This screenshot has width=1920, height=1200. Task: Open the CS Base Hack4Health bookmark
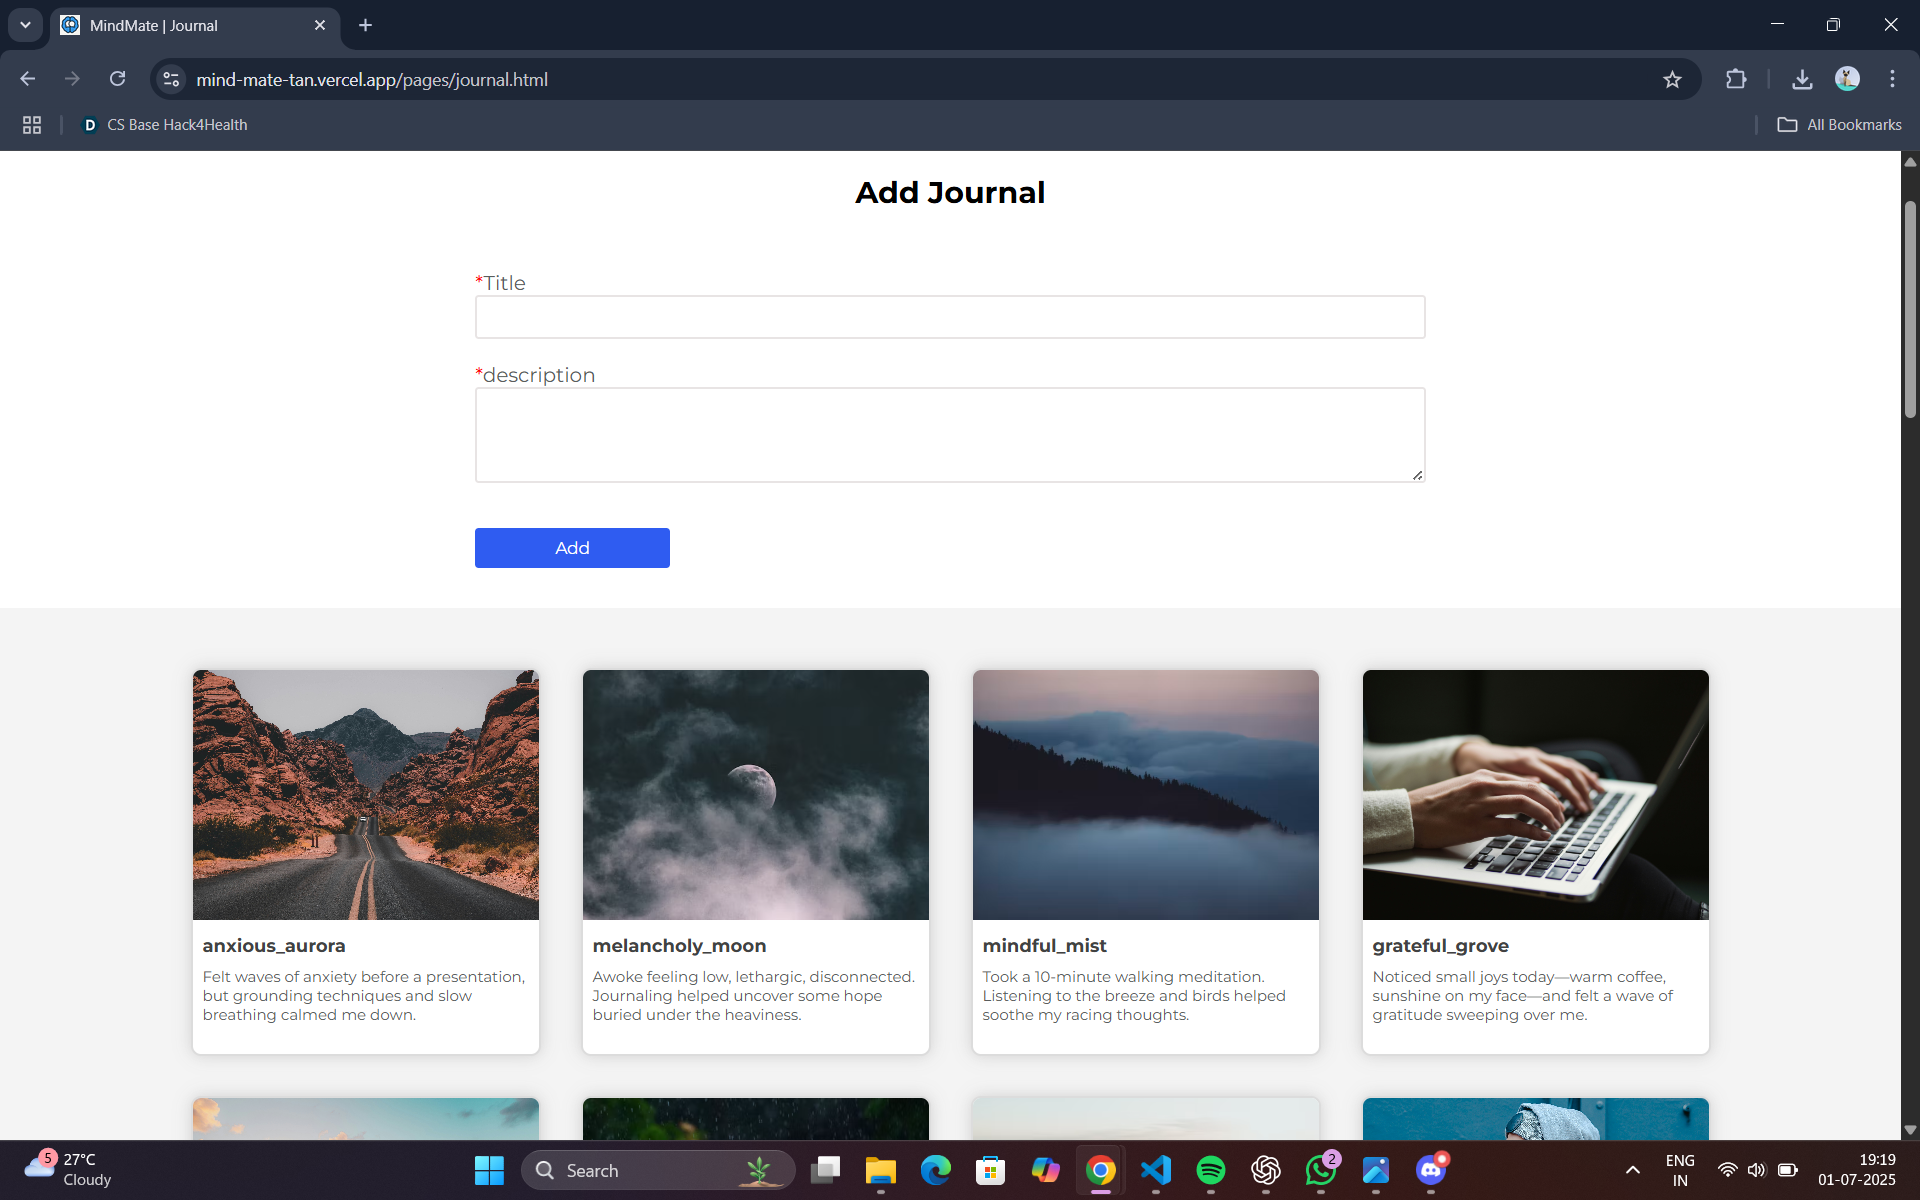coord(165,125)
